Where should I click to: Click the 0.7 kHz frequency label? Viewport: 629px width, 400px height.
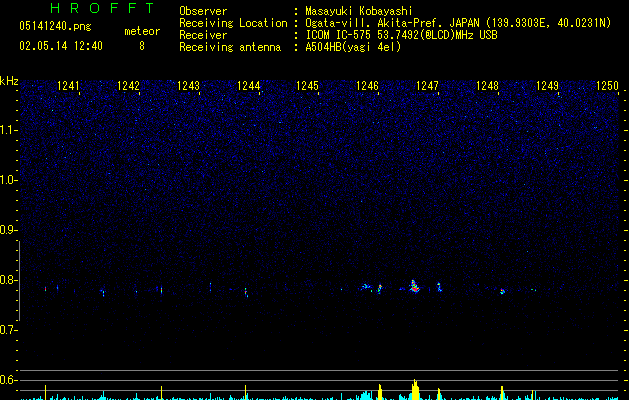[9, 330]
